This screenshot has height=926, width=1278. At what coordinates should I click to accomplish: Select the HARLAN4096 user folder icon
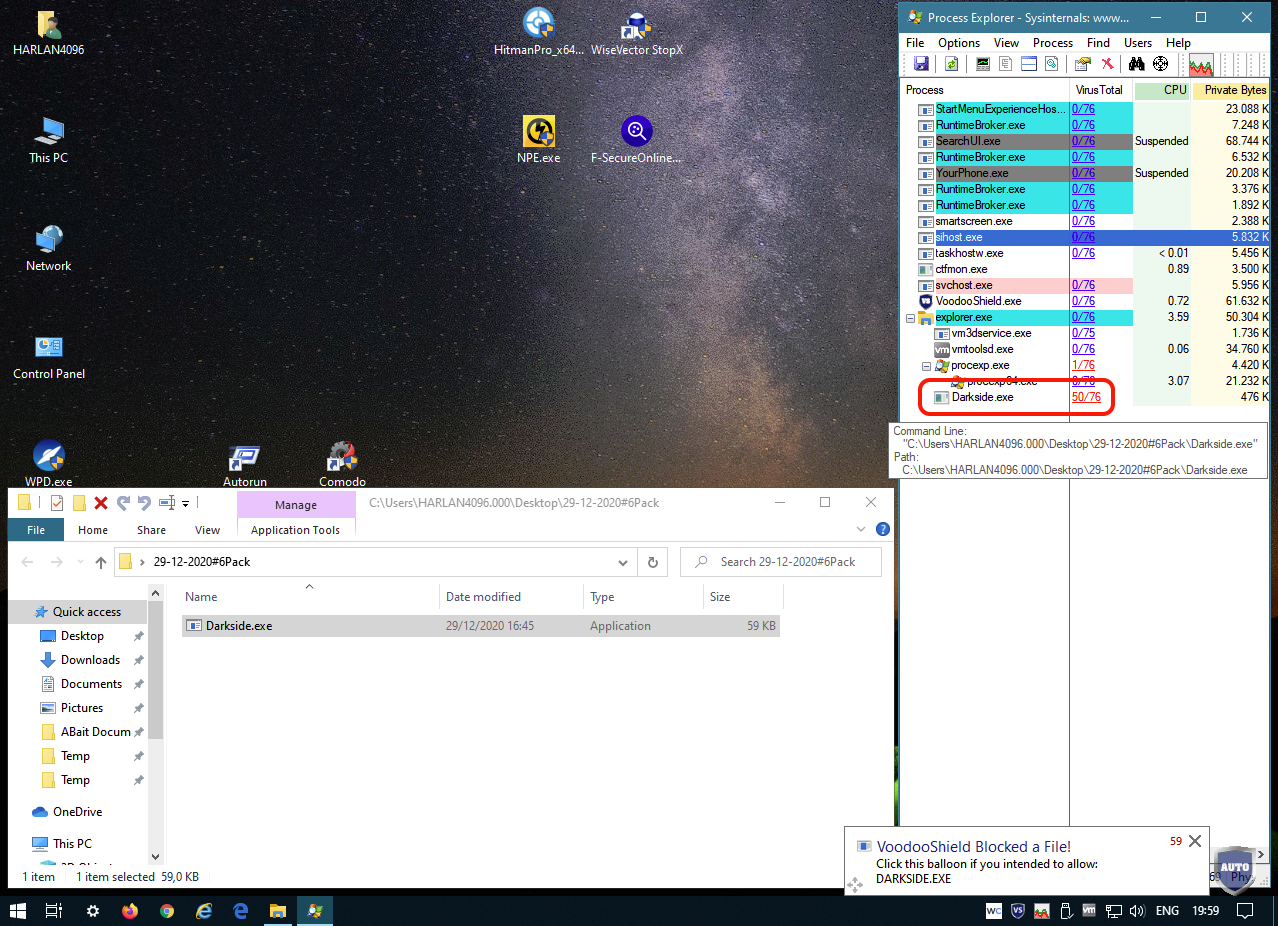click(x=49, y=31)
